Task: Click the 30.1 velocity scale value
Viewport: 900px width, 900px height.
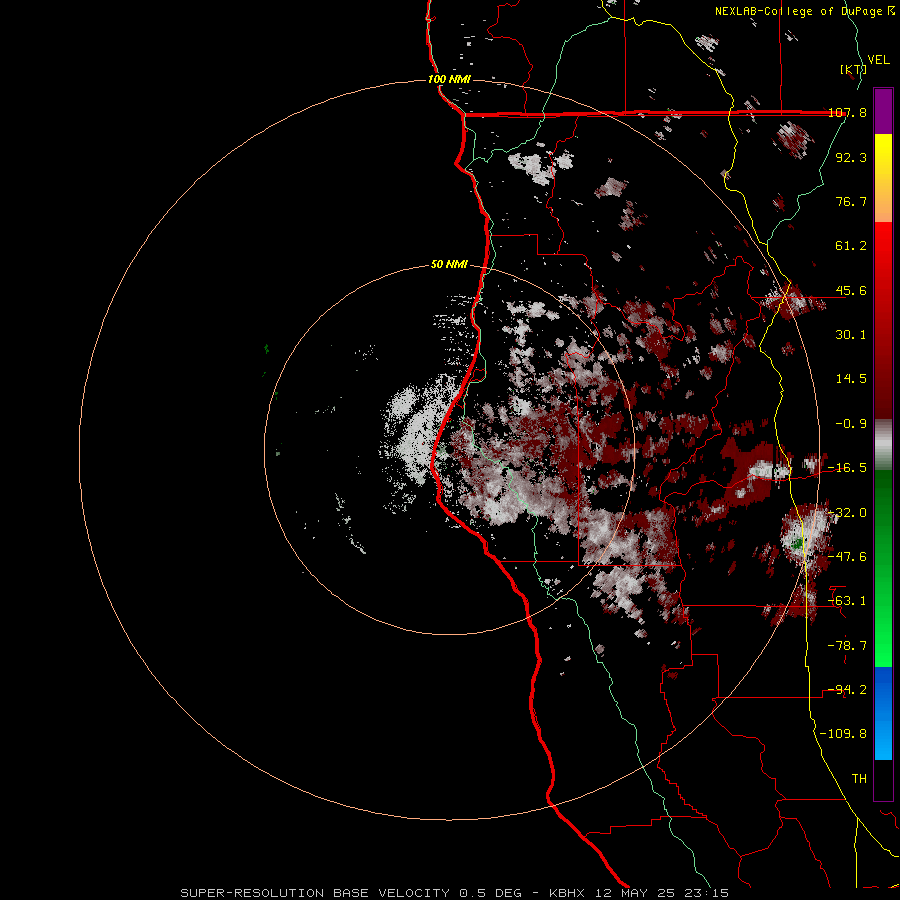Action: coord(851,335)
